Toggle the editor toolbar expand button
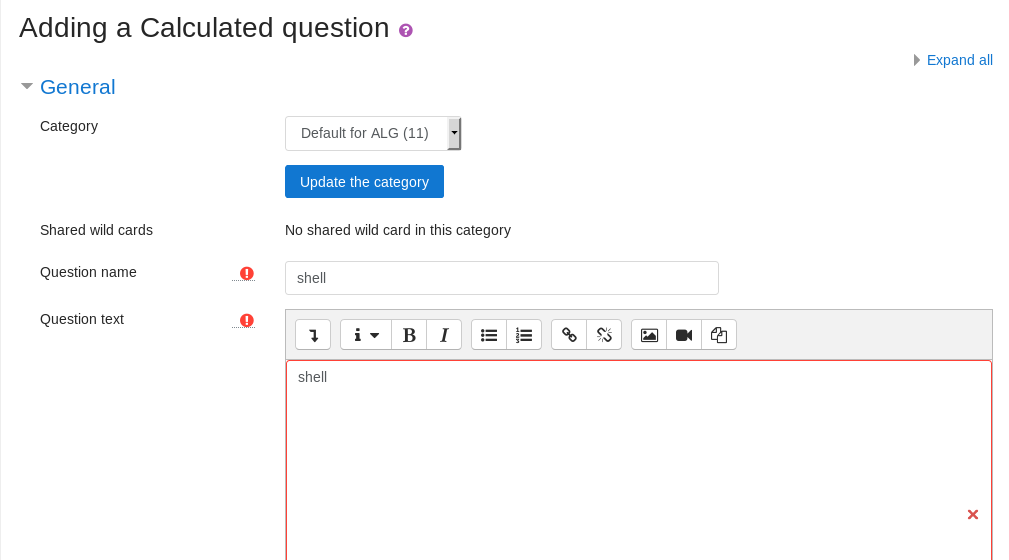Screen dimensions: 1009x560 pos(313,335)
